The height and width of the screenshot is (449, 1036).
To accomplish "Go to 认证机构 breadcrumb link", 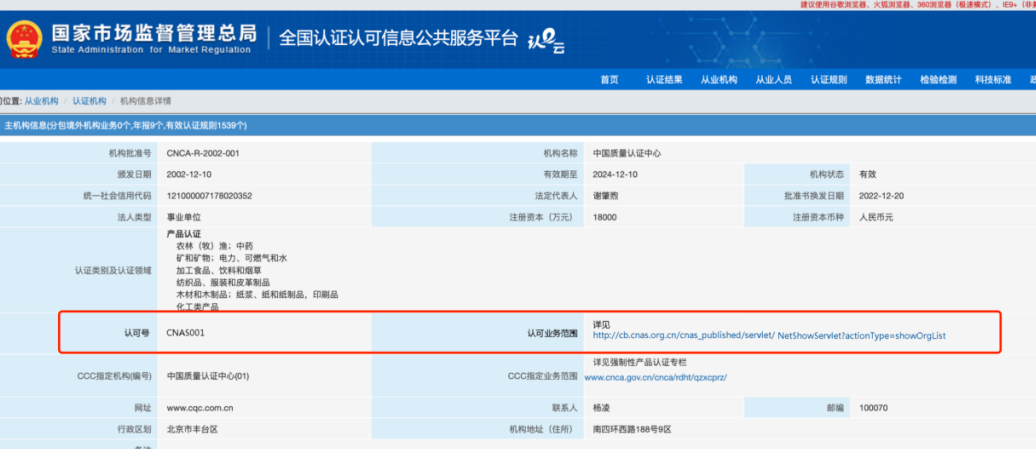I will [89, 101].
